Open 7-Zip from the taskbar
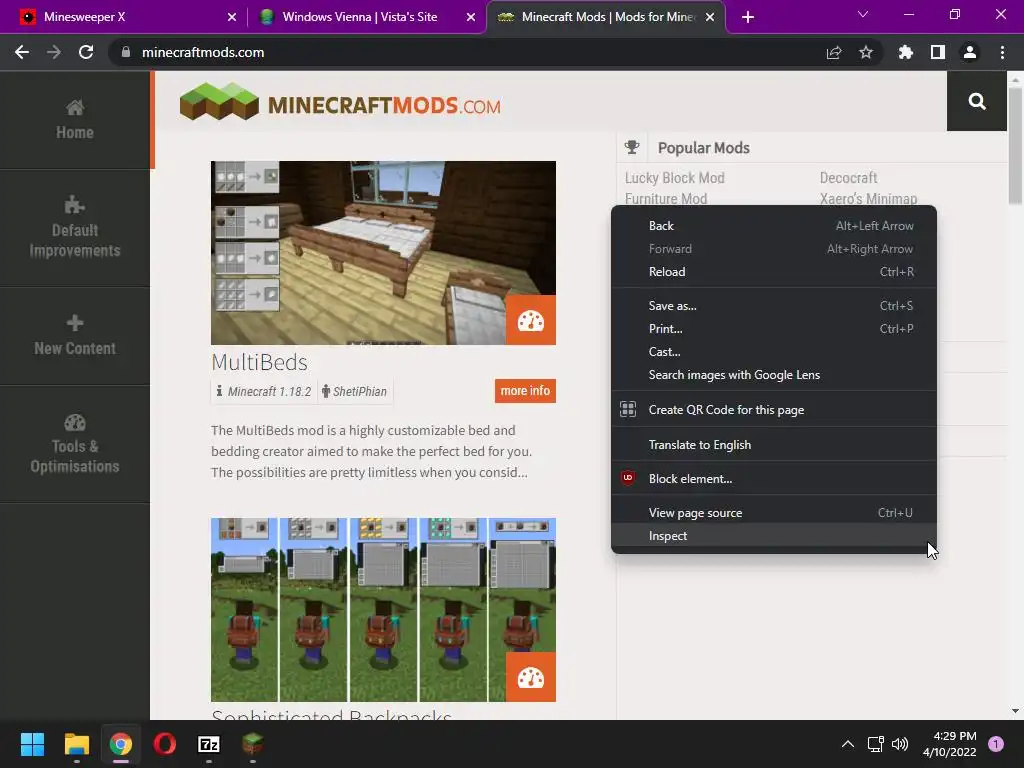Viewport: 1024px width, 768px height. point(209,744)
